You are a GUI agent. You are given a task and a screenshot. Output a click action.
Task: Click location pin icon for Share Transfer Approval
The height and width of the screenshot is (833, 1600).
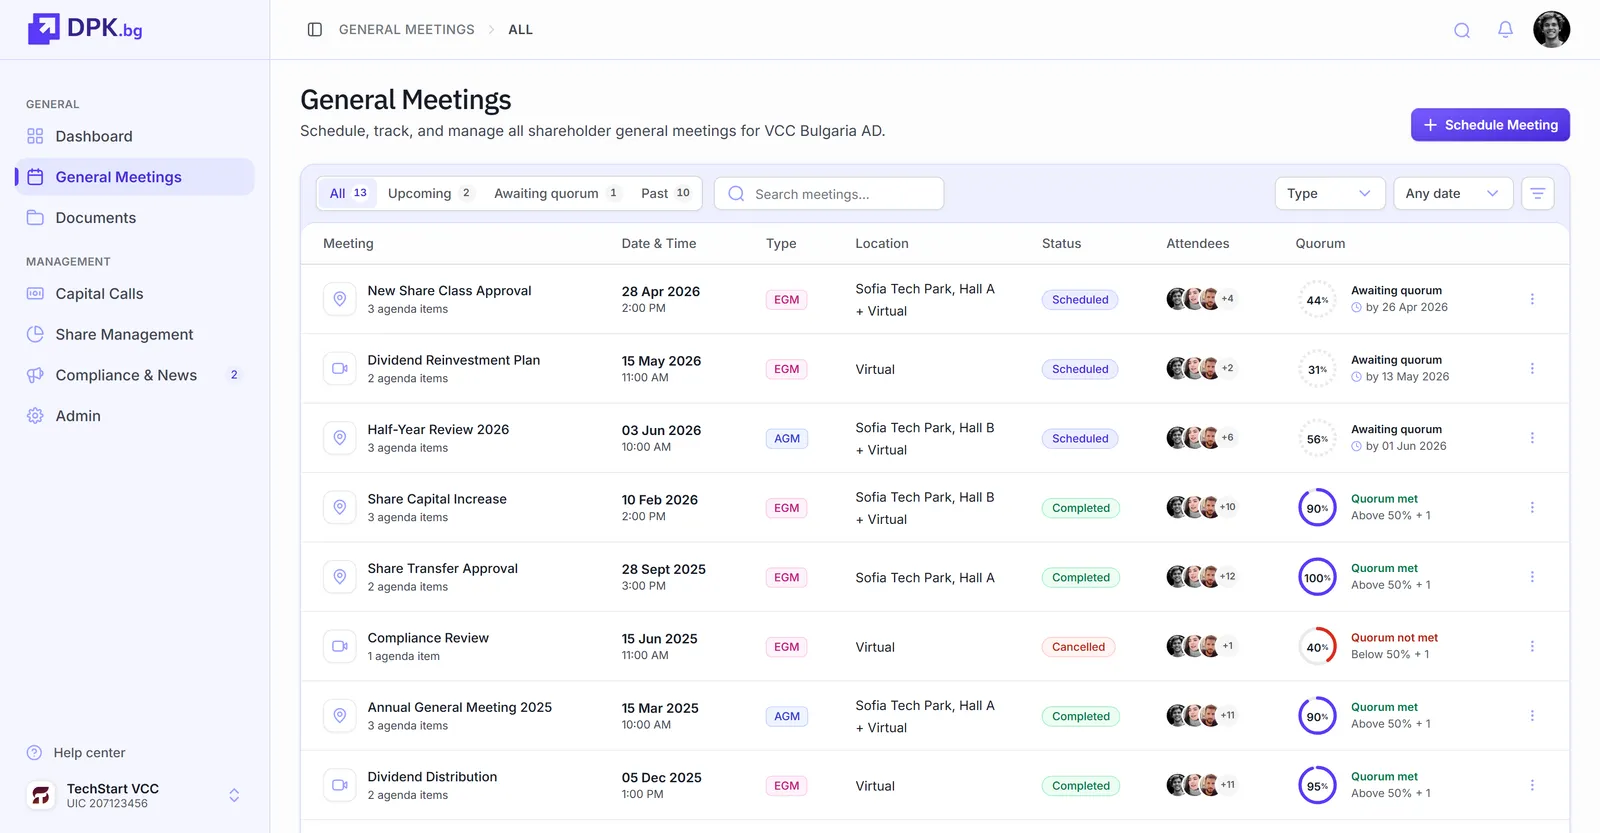tap(340, 577)
